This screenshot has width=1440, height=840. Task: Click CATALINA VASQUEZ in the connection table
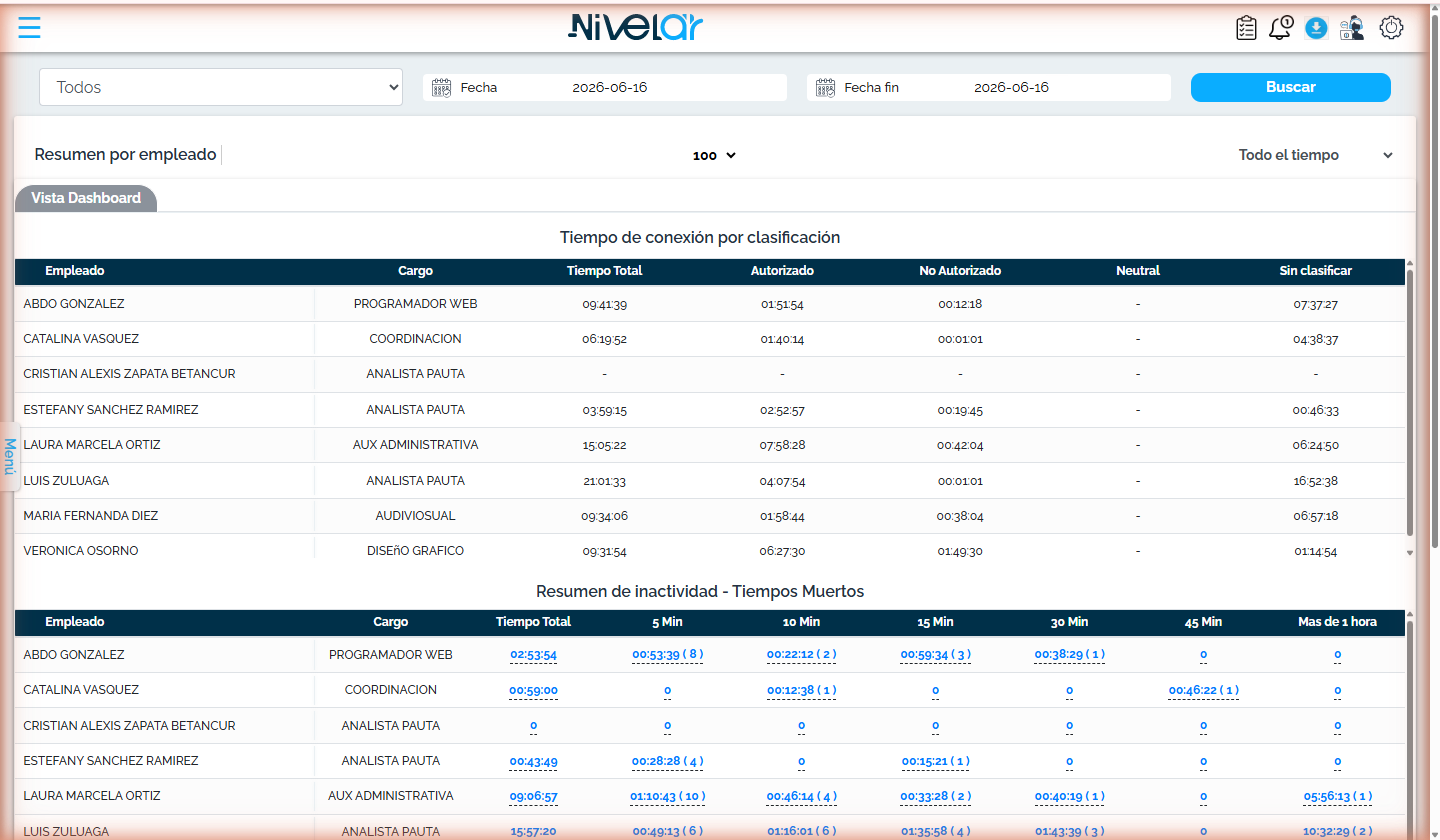coord(81,339)
